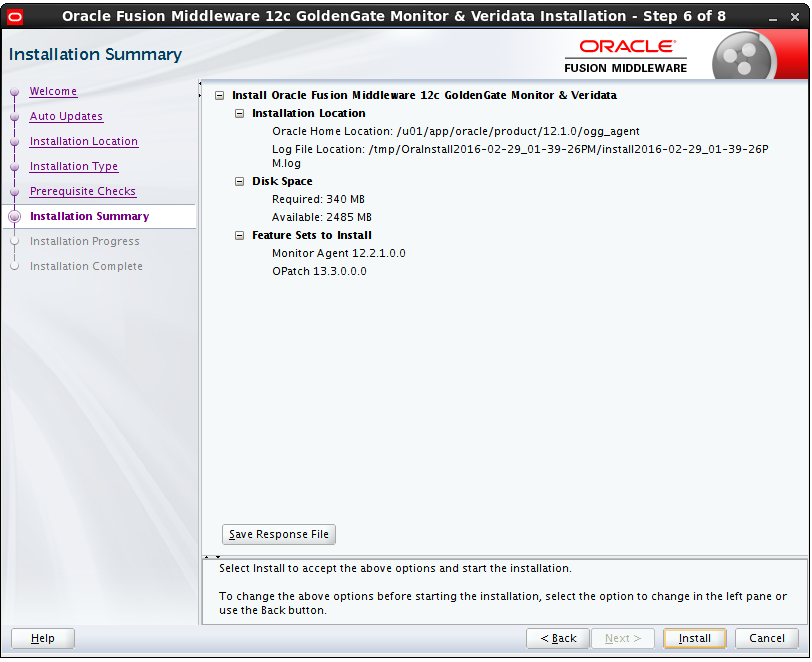The image size is (812, 662).
Task: Click the Welcome step bullet icon
Action: (x=14, y=92)
